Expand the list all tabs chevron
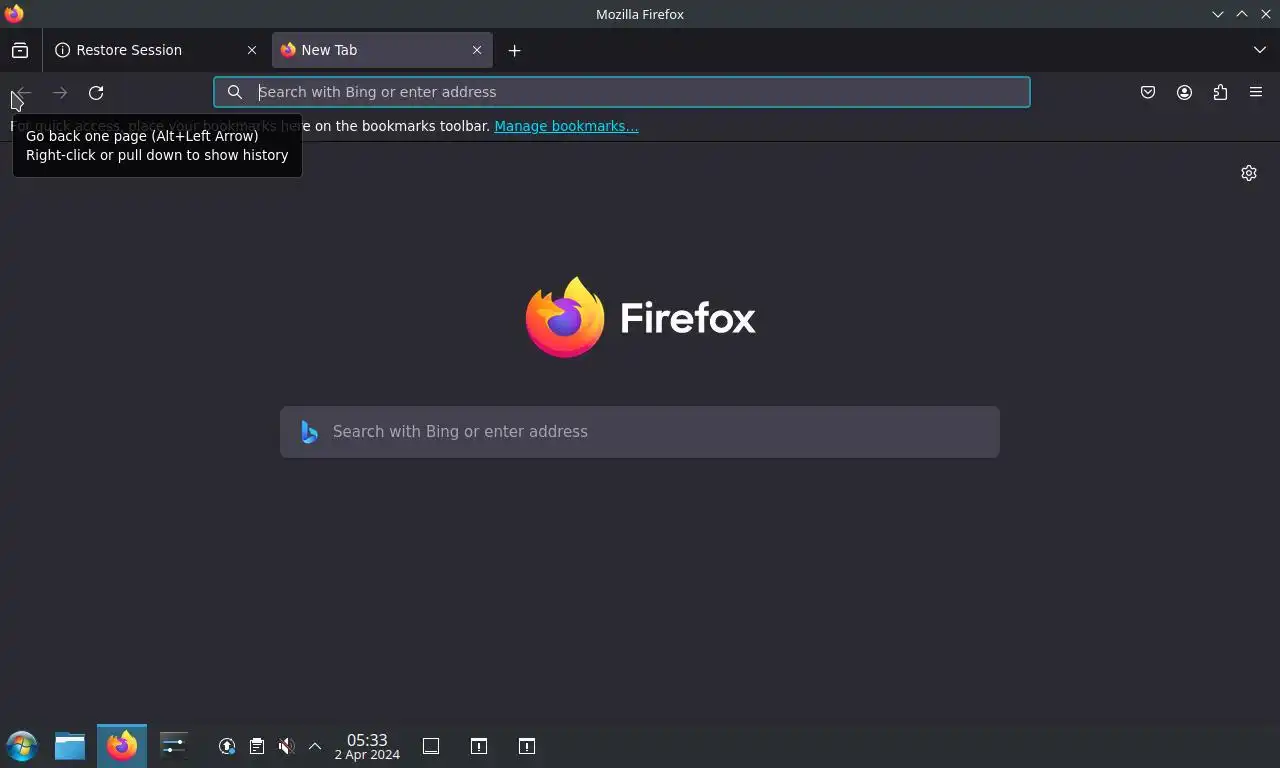The width and height of the screenshot is (1280, 768). point(1260,50)
